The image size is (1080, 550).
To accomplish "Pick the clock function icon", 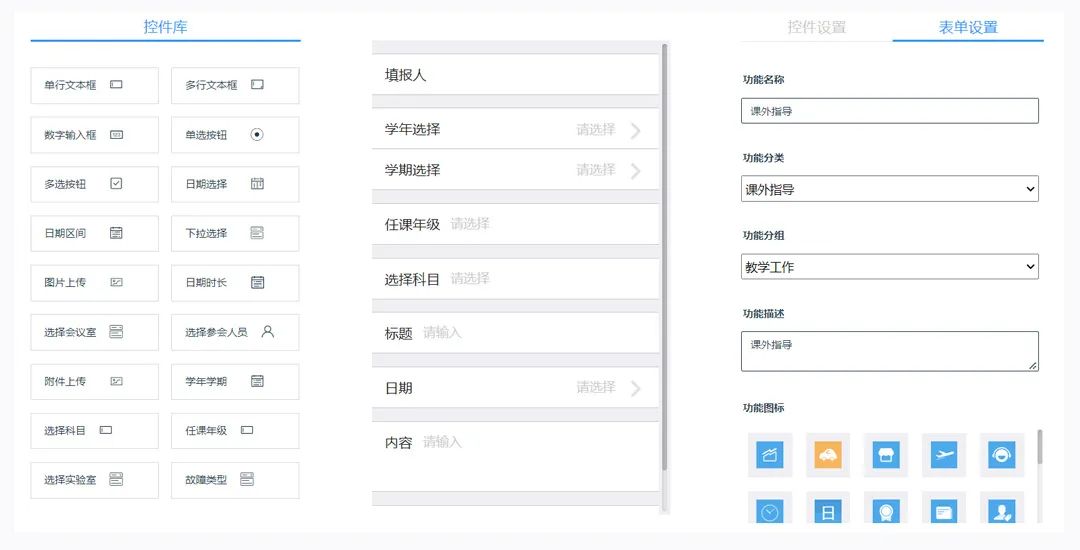I will [769, 509].
